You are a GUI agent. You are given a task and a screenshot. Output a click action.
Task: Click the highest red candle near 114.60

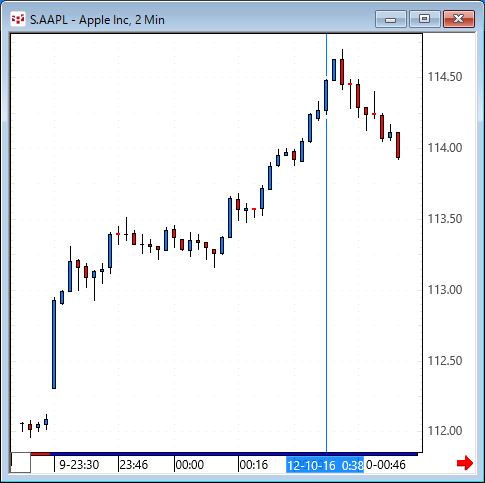[342, 72]
